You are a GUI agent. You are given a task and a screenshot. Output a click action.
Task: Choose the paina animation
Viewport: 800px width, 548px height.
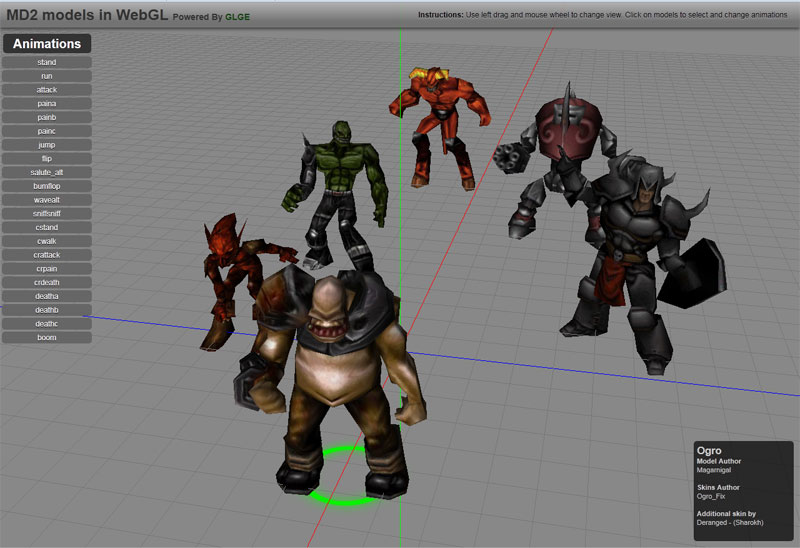coord(47,104)
